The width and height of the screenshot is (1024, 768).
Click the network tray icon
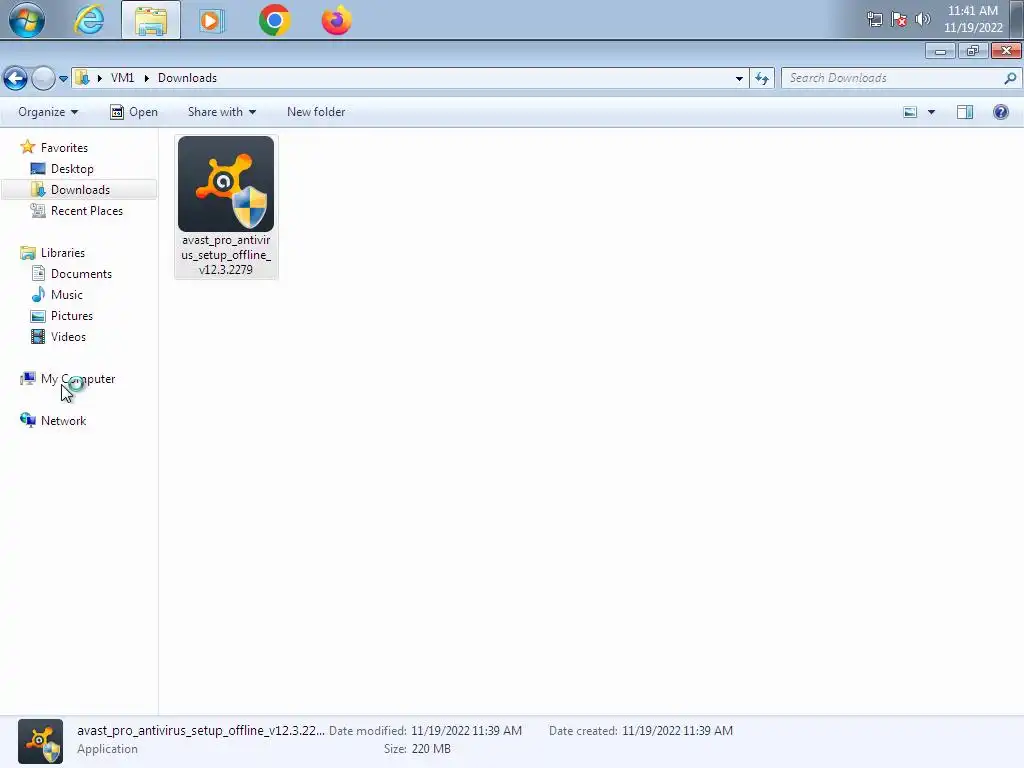click(874, 19)
